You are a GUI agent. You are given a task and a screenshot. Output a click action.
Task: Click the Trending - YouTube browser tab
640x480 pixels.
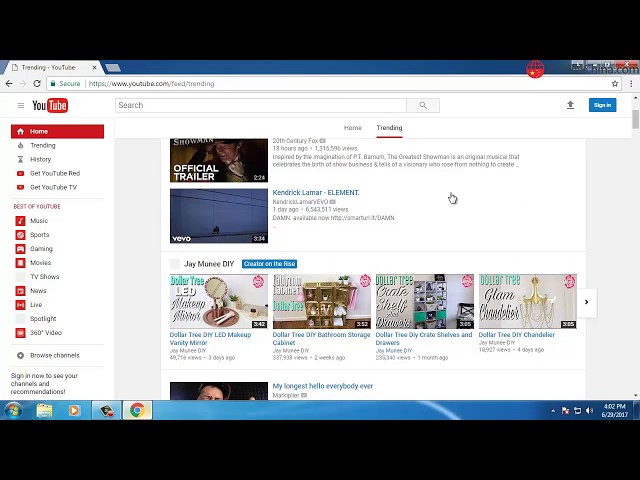point(53,67)
